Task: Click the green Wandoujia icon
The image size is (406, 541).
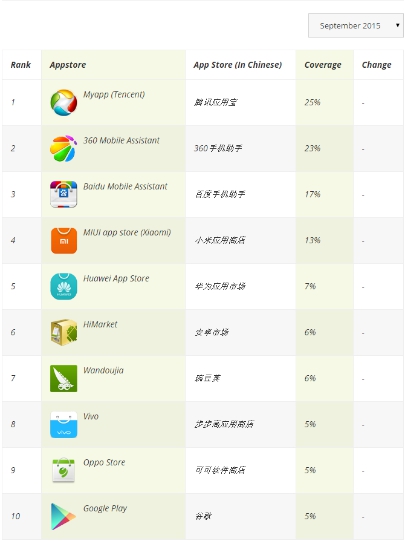Action: coord(63,378)
